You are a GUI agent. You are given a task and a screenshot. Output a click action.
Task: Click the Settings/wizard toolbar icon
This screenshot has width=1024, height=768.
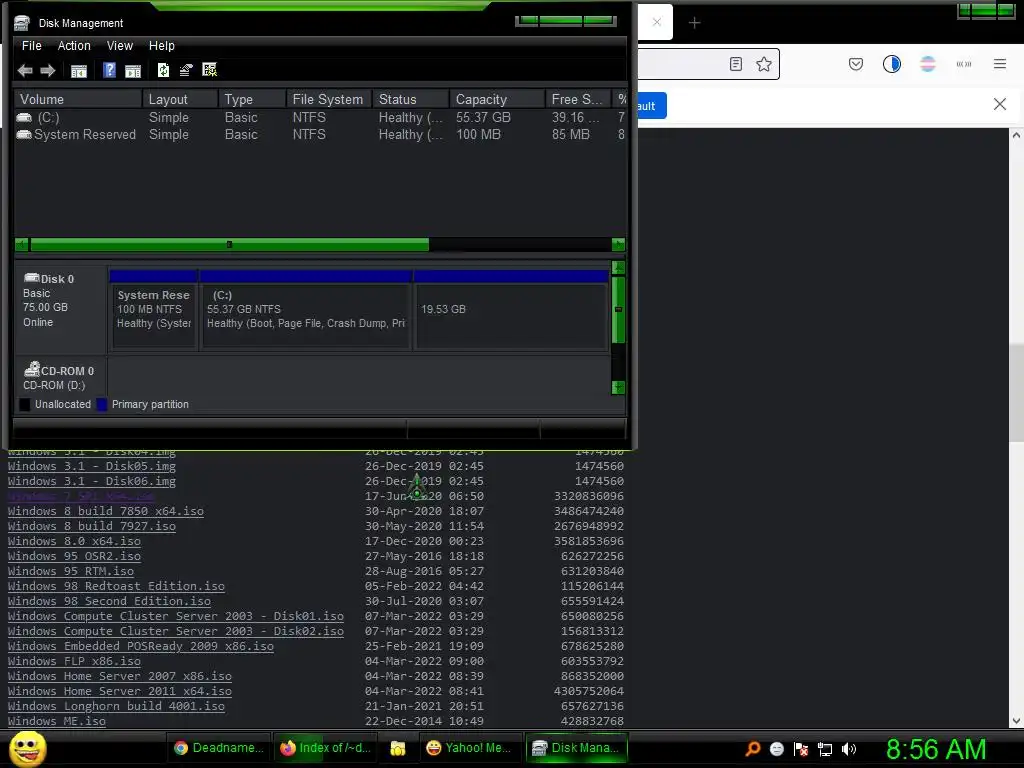point(210,70)
